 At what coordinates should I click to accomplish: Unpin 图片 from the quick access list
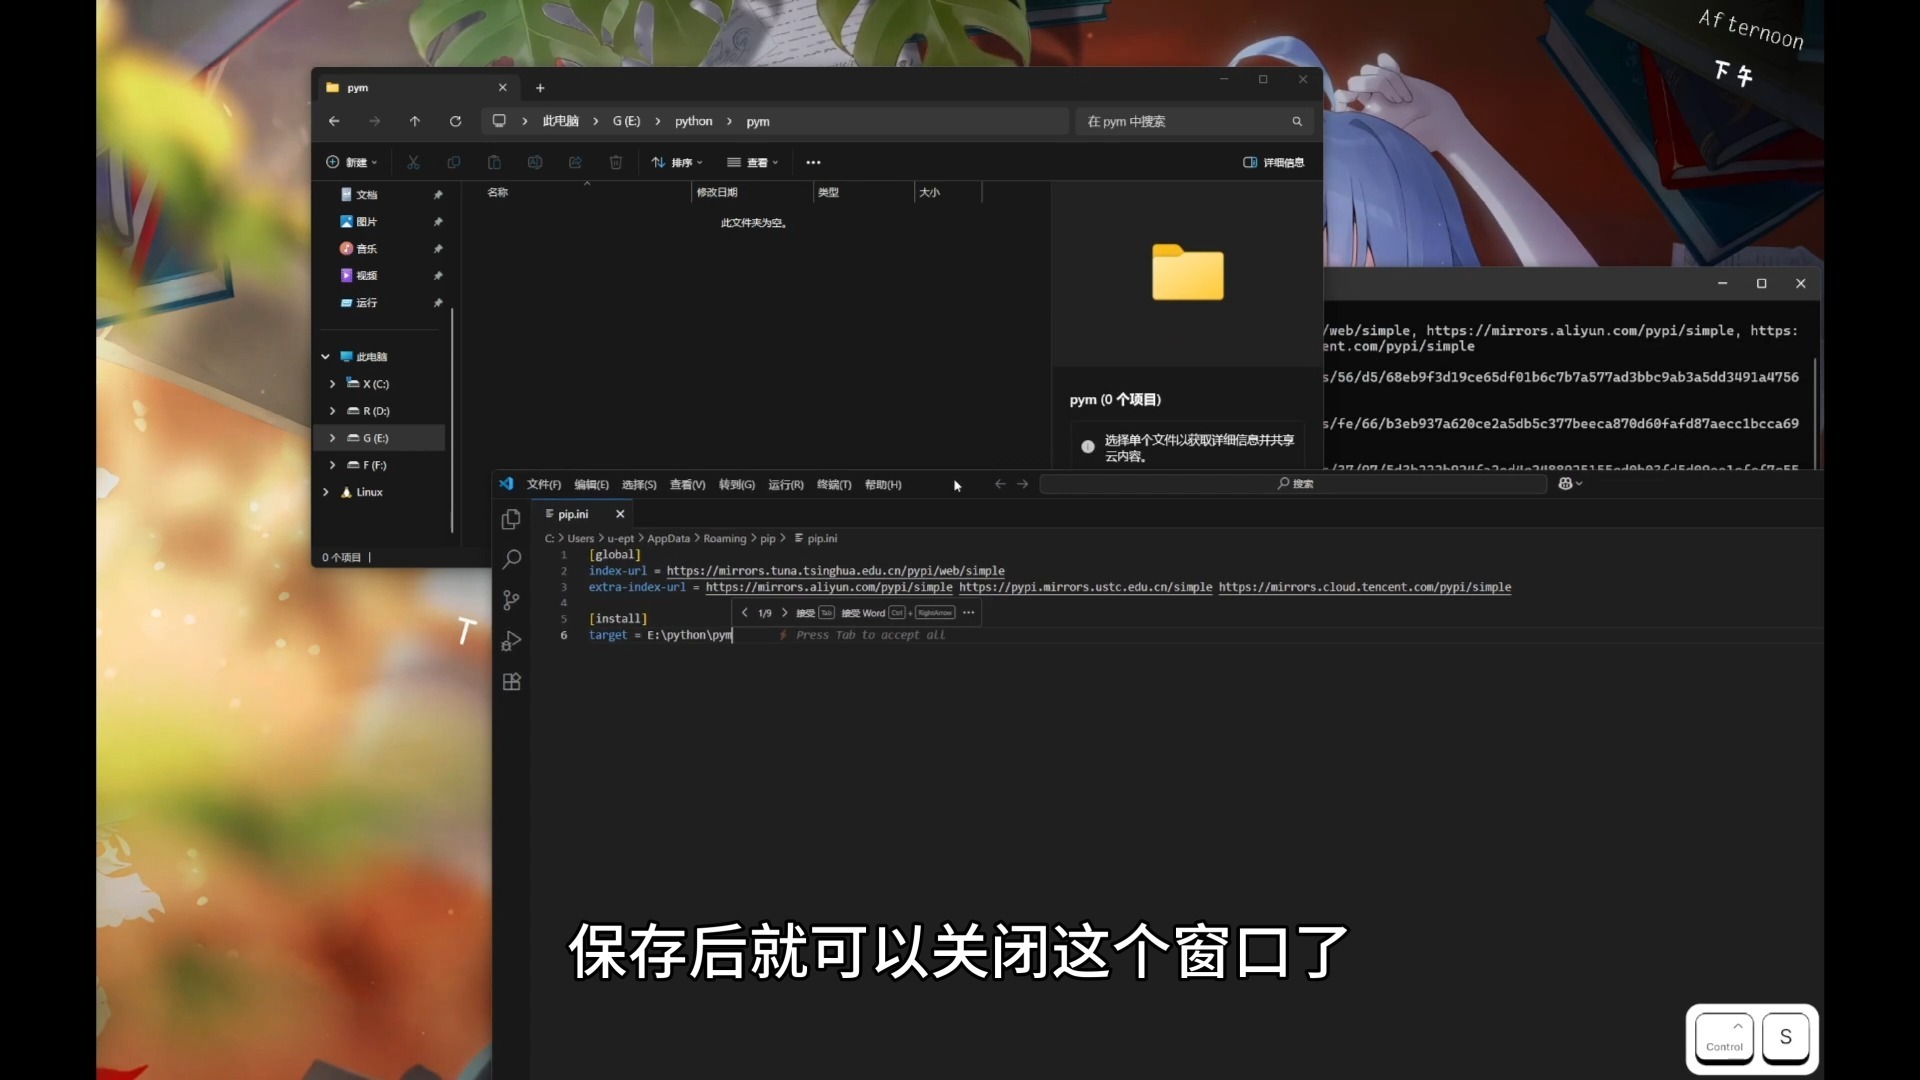tap(438, 221)
